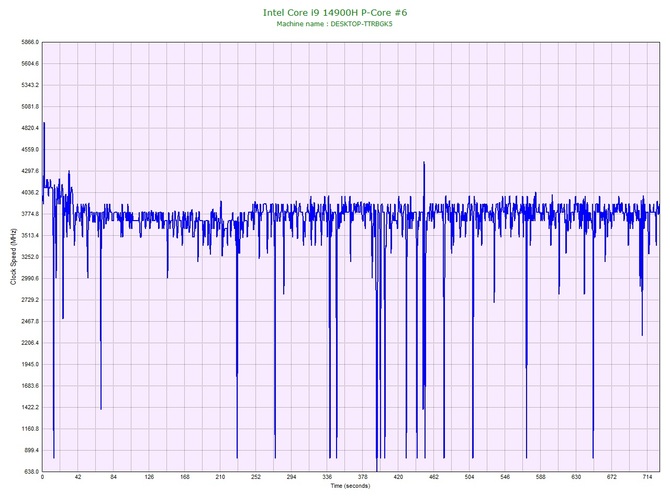
Task: Click the 3252.0 y-axis label
Action: point(30,257)
